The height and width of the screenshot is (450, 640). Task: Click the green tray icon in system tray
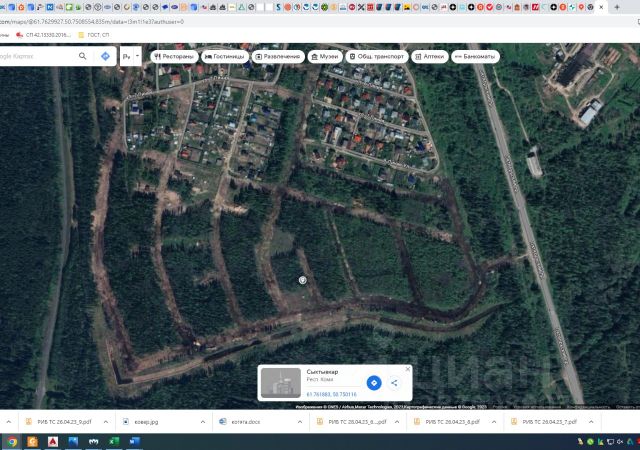click(x=590, y=441)
